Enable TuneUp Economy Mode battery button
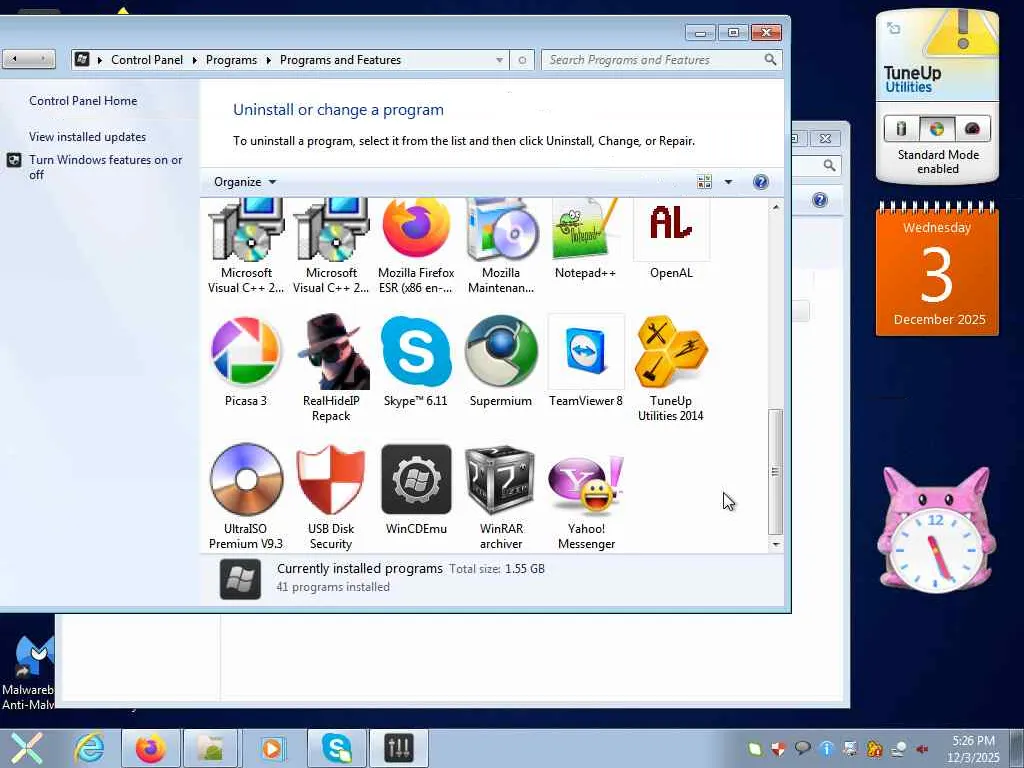This screenshot has height=768, width=1024. point(901,129)
